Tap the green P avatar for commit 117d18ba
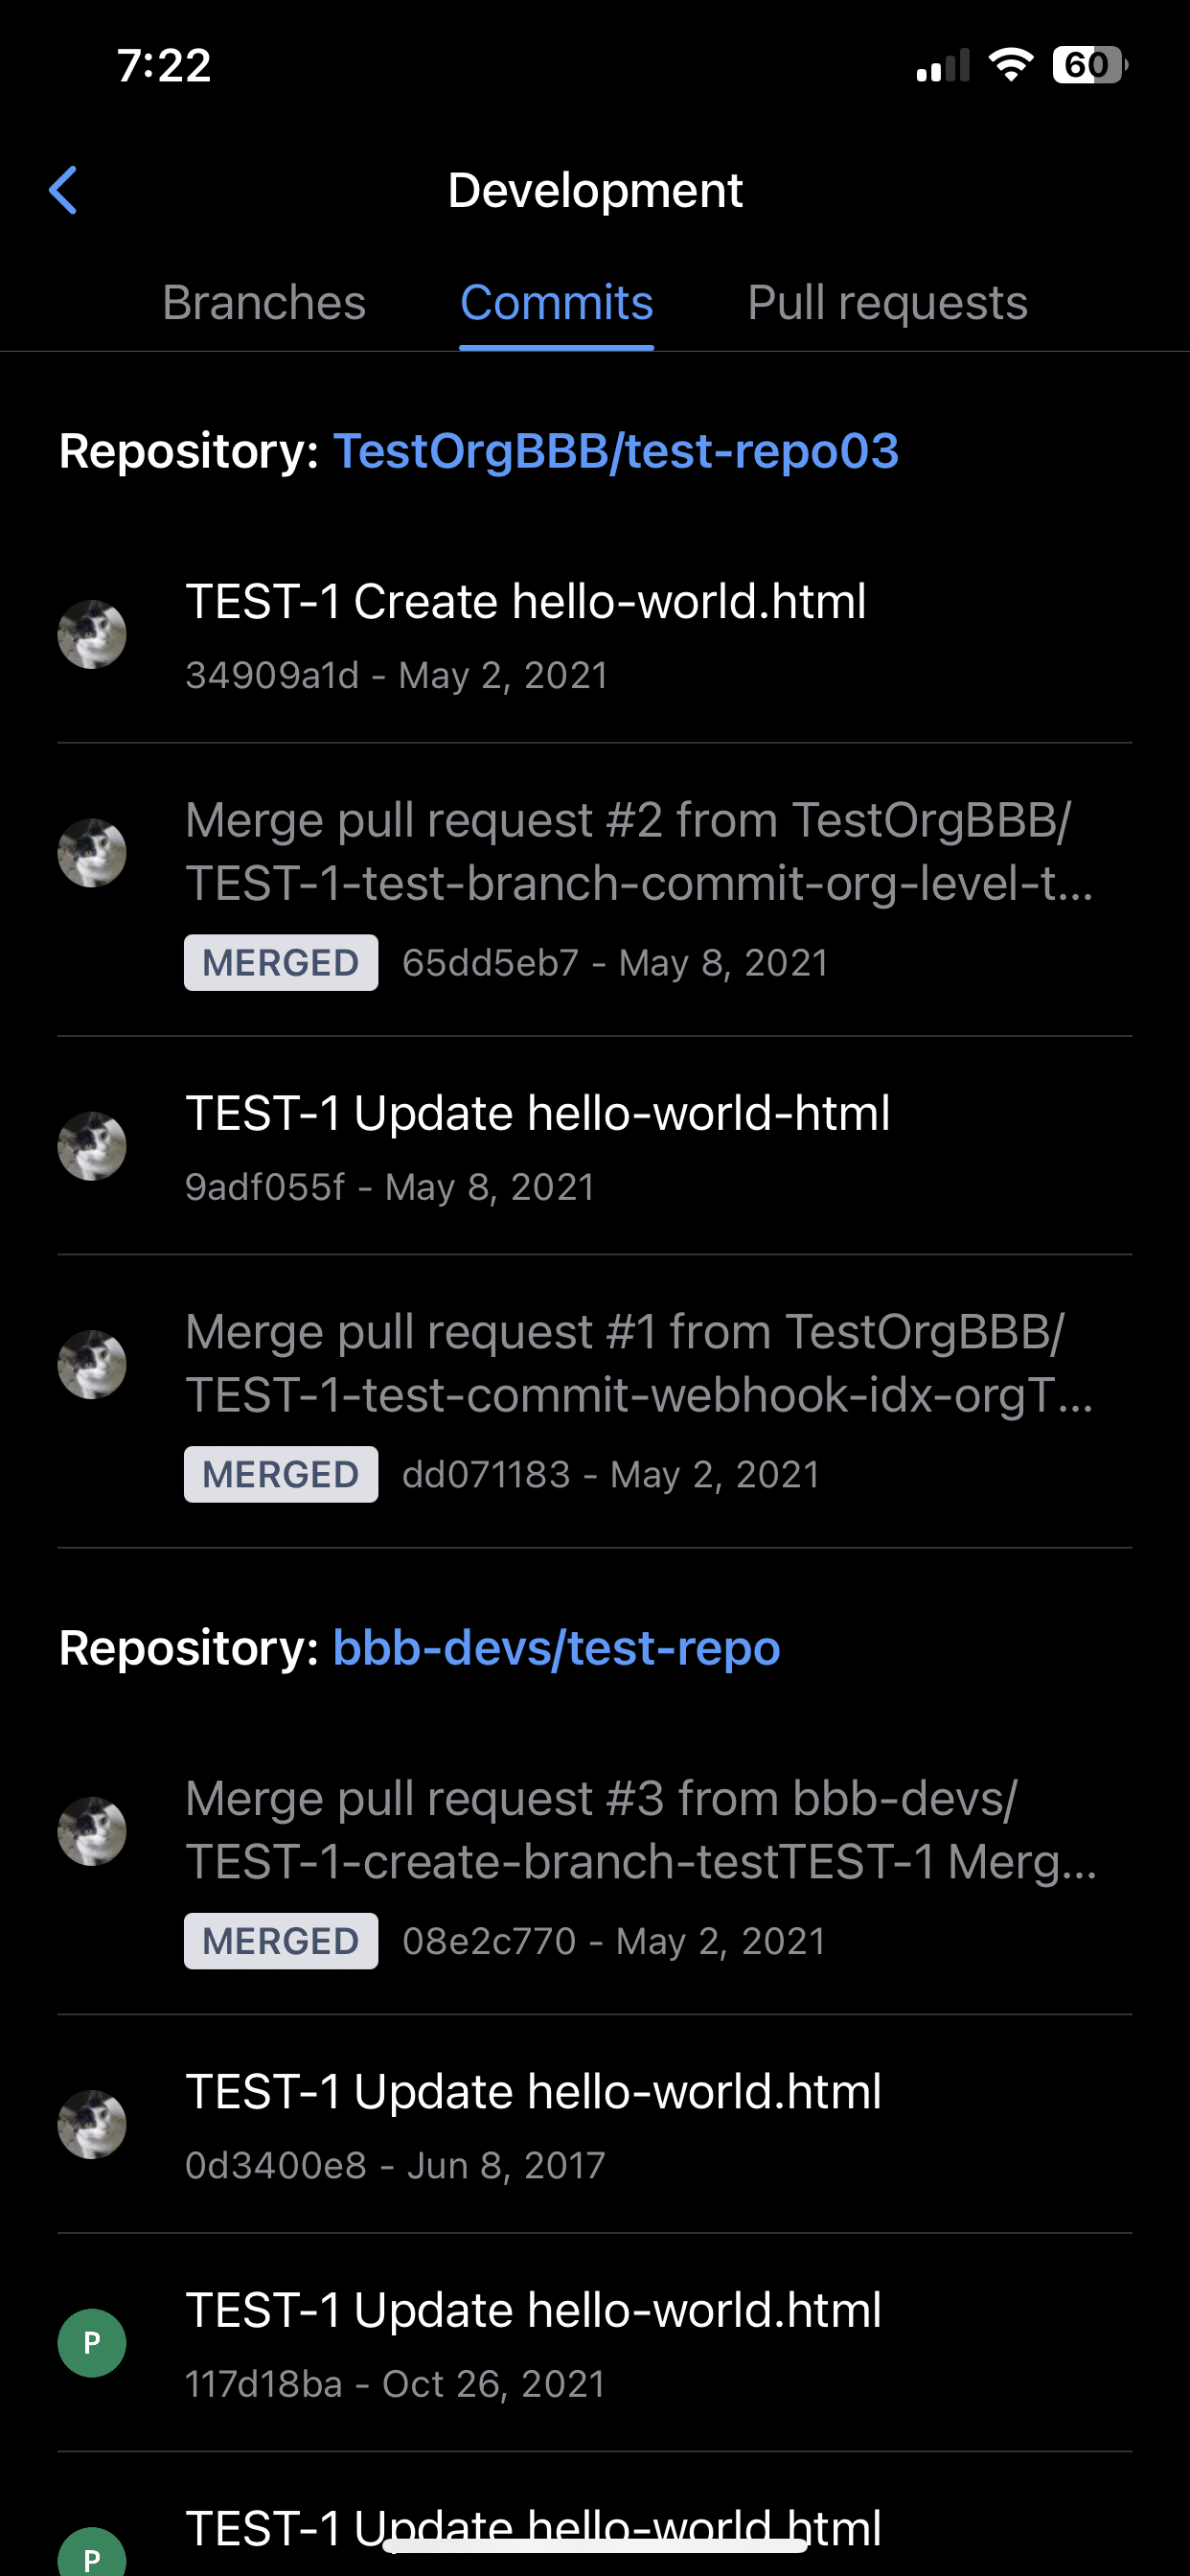This screenshot has height=2576, width=1190. (92, 2342)
